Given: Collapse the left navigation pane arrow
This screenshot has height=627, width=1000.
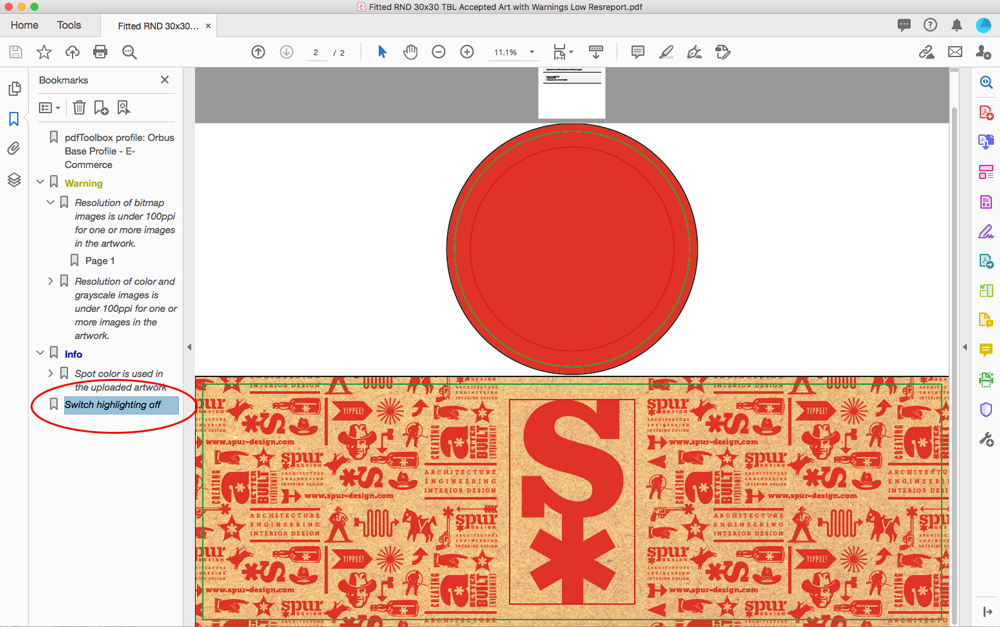Looking at the screenshot, I should click(x=189, y=347).
